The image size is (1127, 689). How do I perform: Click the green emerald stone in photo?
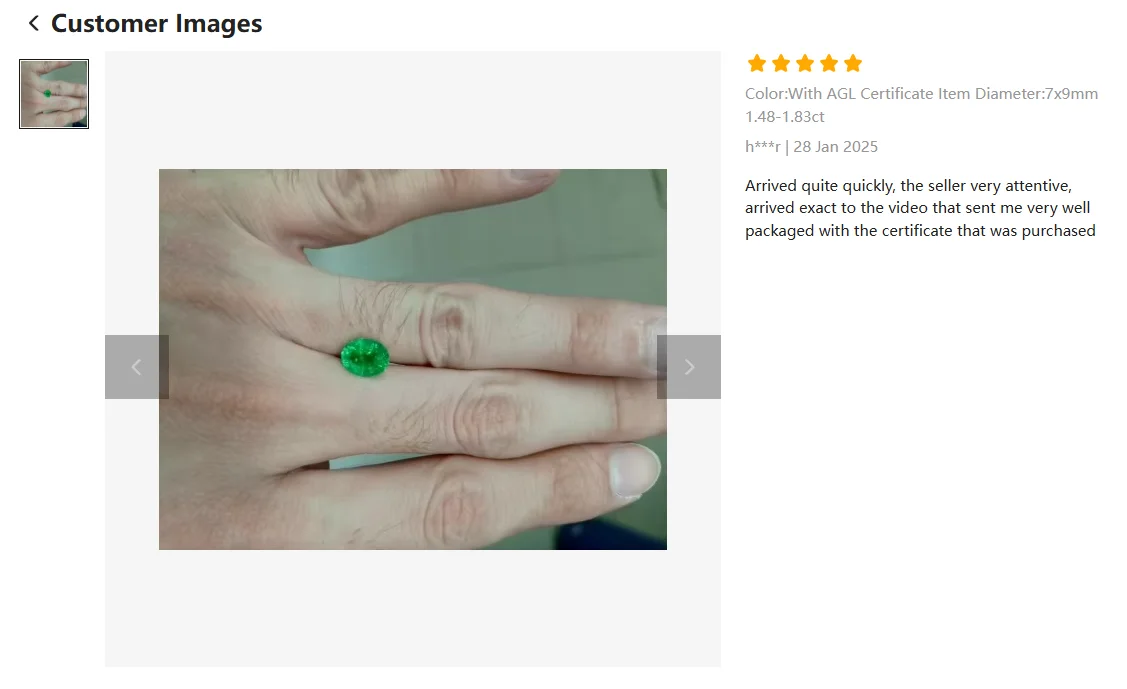(x=365, y=357)
